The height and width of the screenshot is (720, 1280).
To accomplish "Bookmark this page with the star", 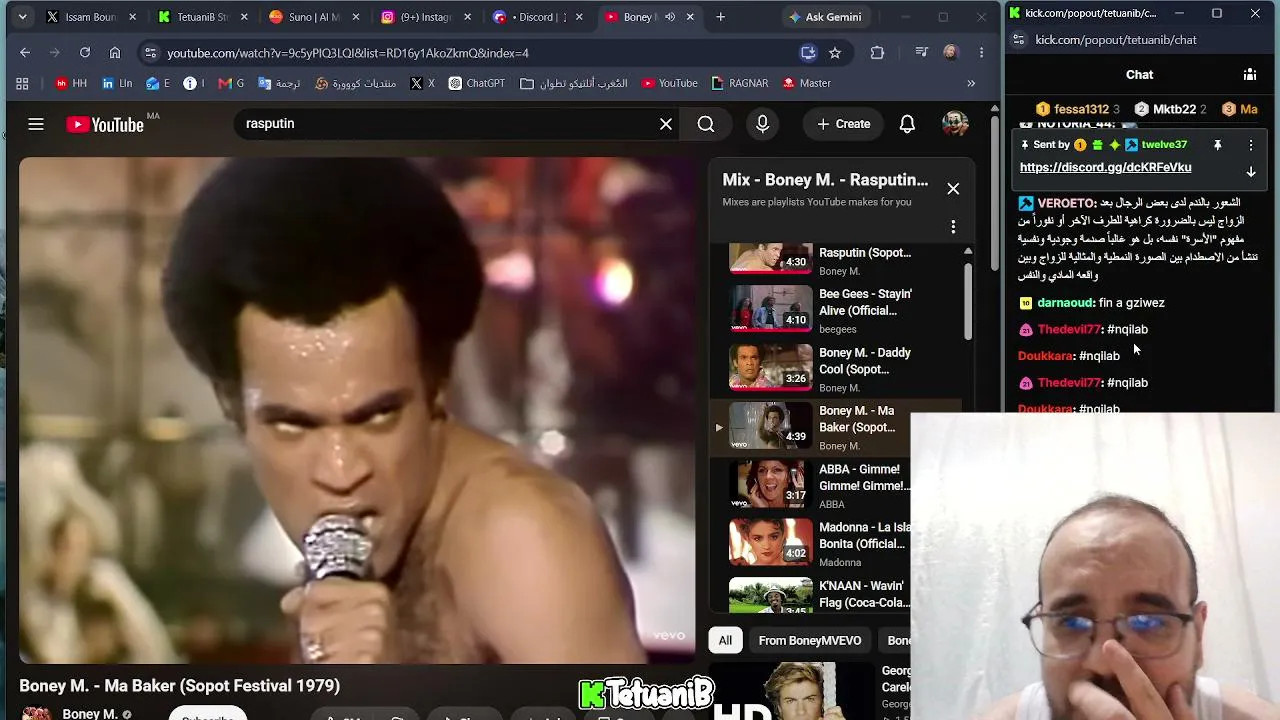I will coord(835,53).
